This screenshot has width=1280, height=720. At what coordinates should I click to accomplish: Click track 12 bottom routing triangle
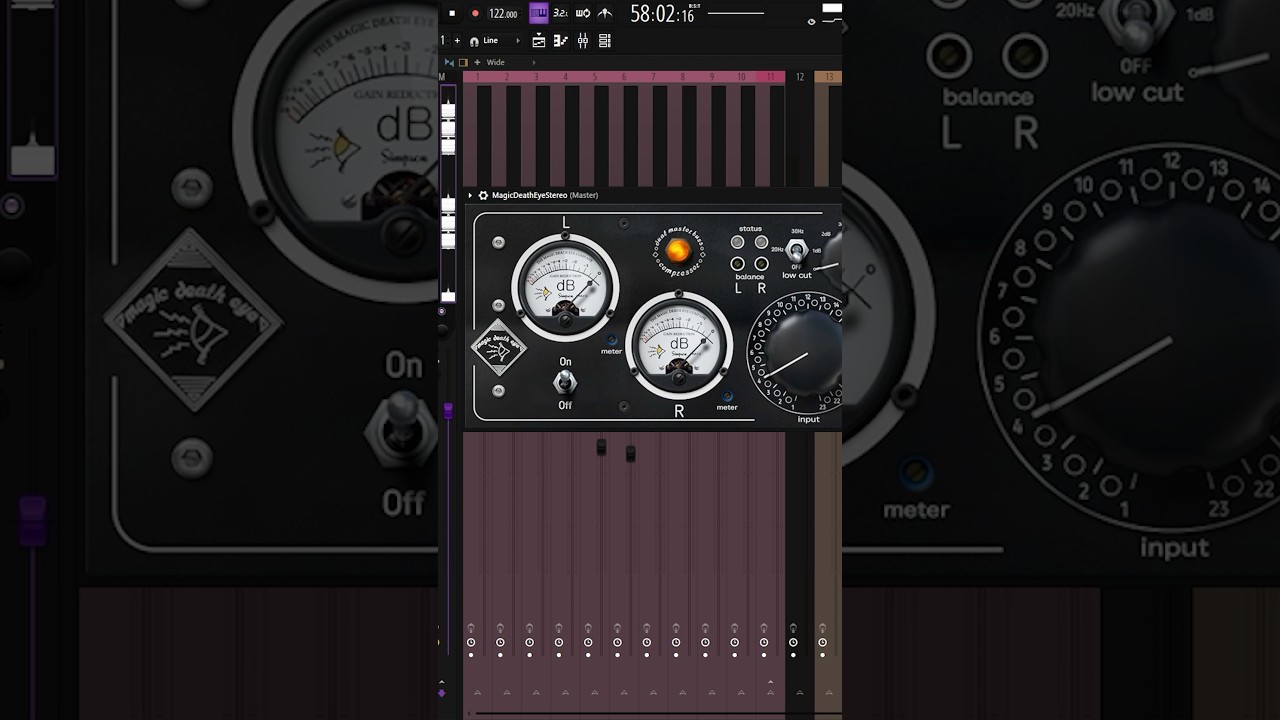(799, 693)
